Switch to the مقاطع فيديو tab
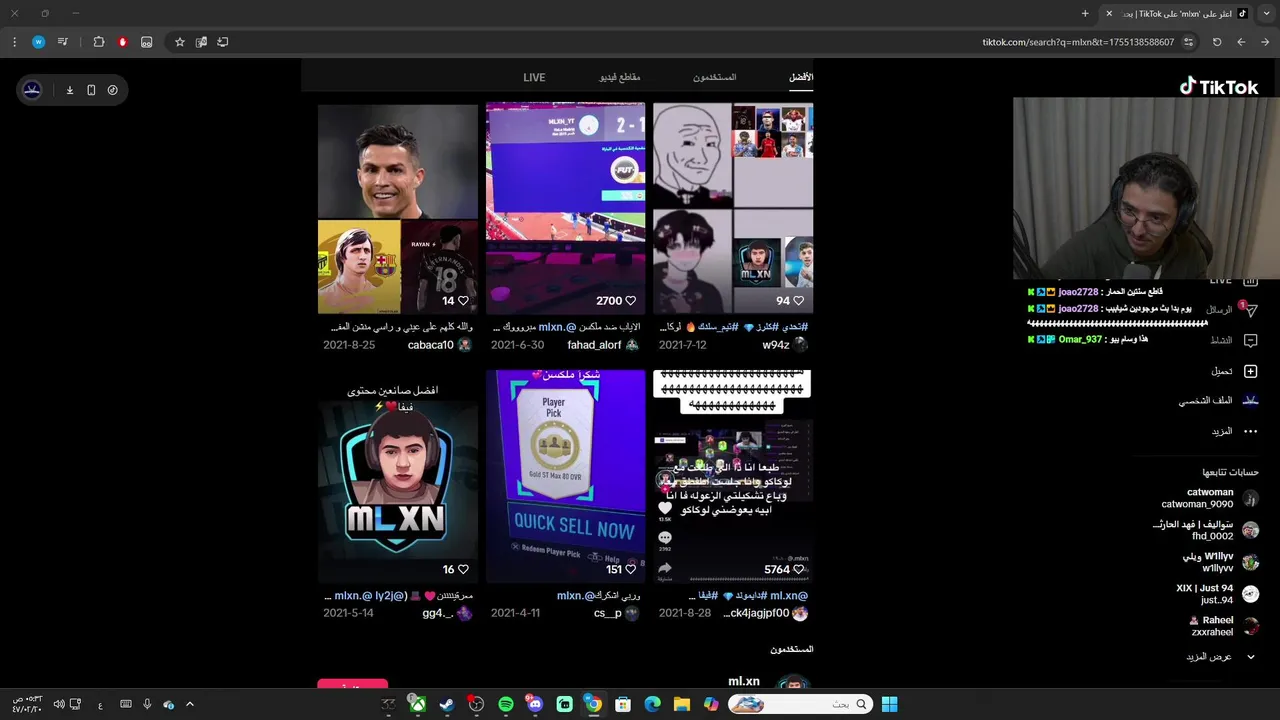Viewport: 1280px width, 720px height. coord(620,78)
